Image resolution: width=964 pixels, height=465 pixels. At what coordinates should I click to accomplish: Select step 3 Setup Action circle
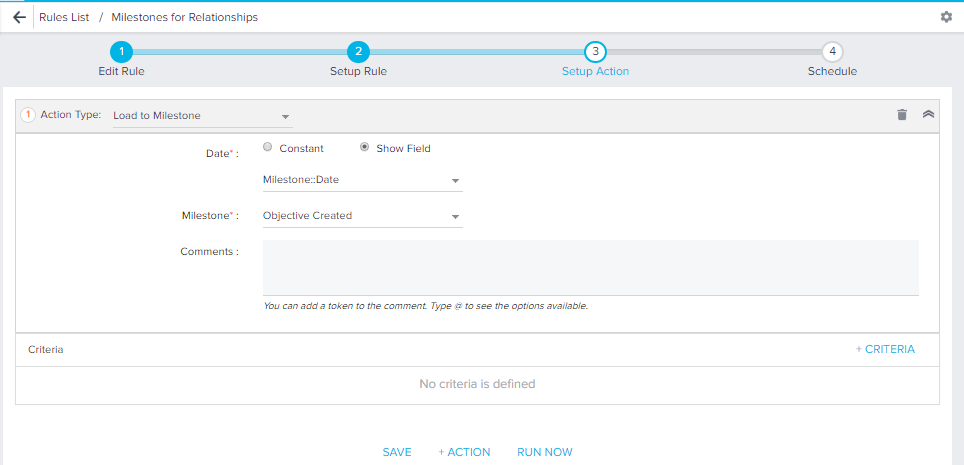click(x=595, y=52)
